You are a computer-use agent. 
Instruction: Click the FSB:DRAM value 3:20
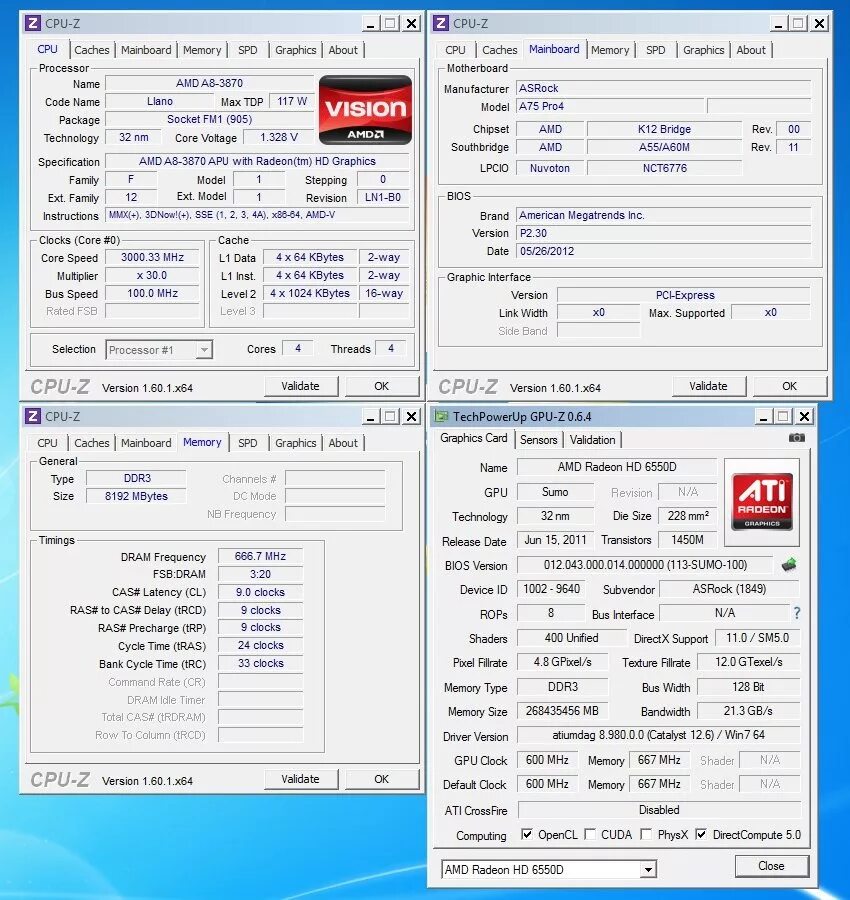[x=261, y=574]
